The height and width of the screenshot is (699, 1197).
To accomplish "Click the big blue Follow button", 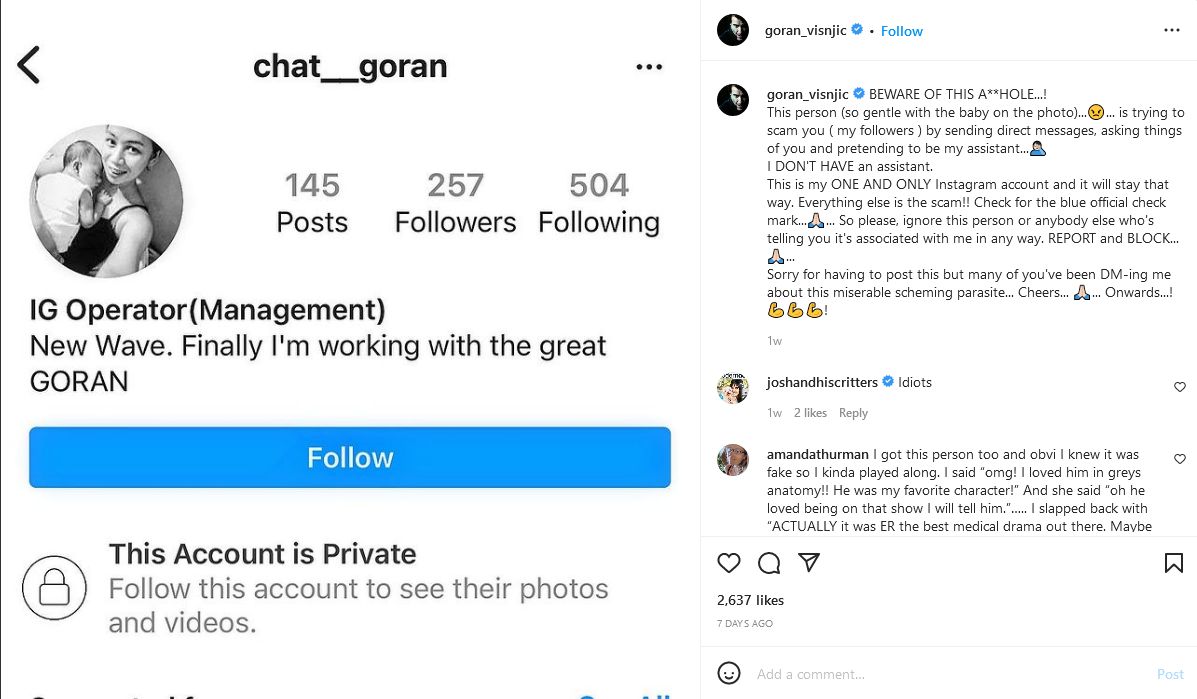I will click(x=350, y=458).
